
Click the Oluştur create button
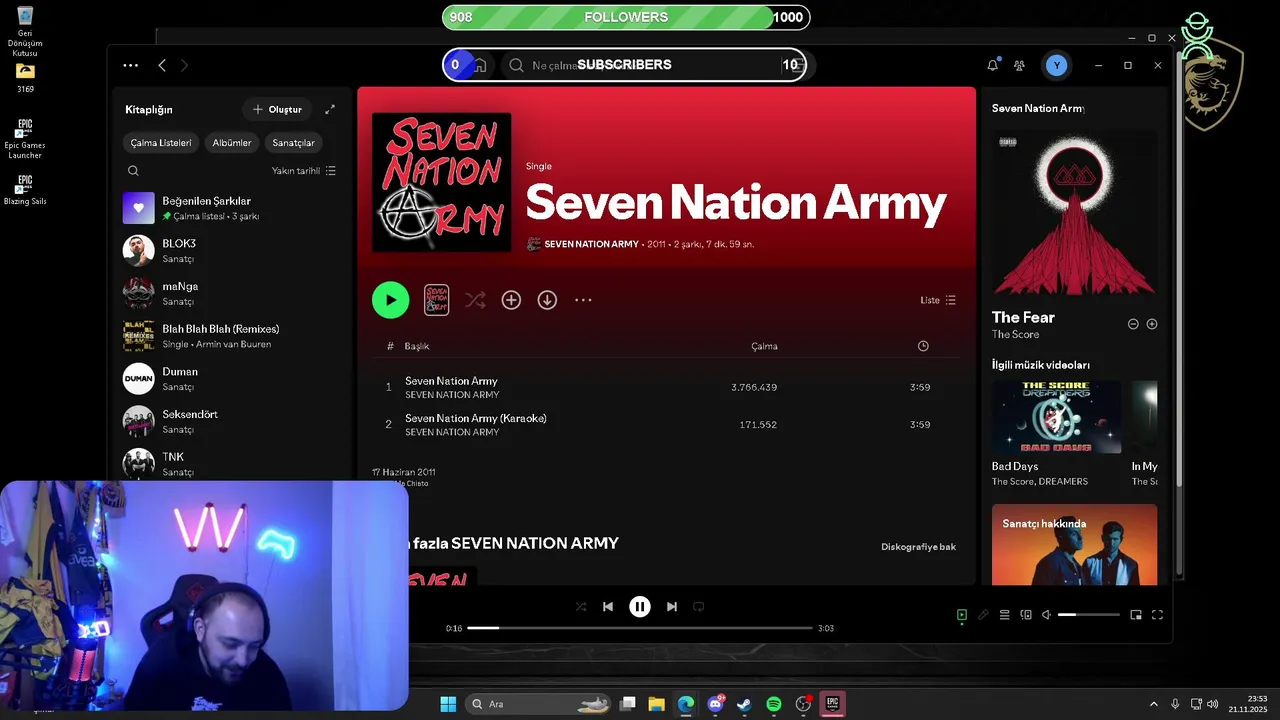coord(277,109)
